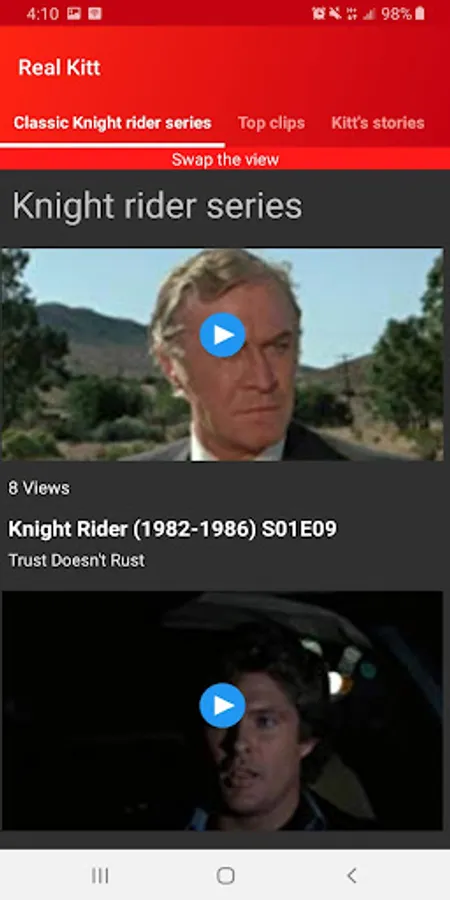The height and width of the screenshot is (900, 450).
Task: Tap the Android back navigation icon
Action: 352,875
